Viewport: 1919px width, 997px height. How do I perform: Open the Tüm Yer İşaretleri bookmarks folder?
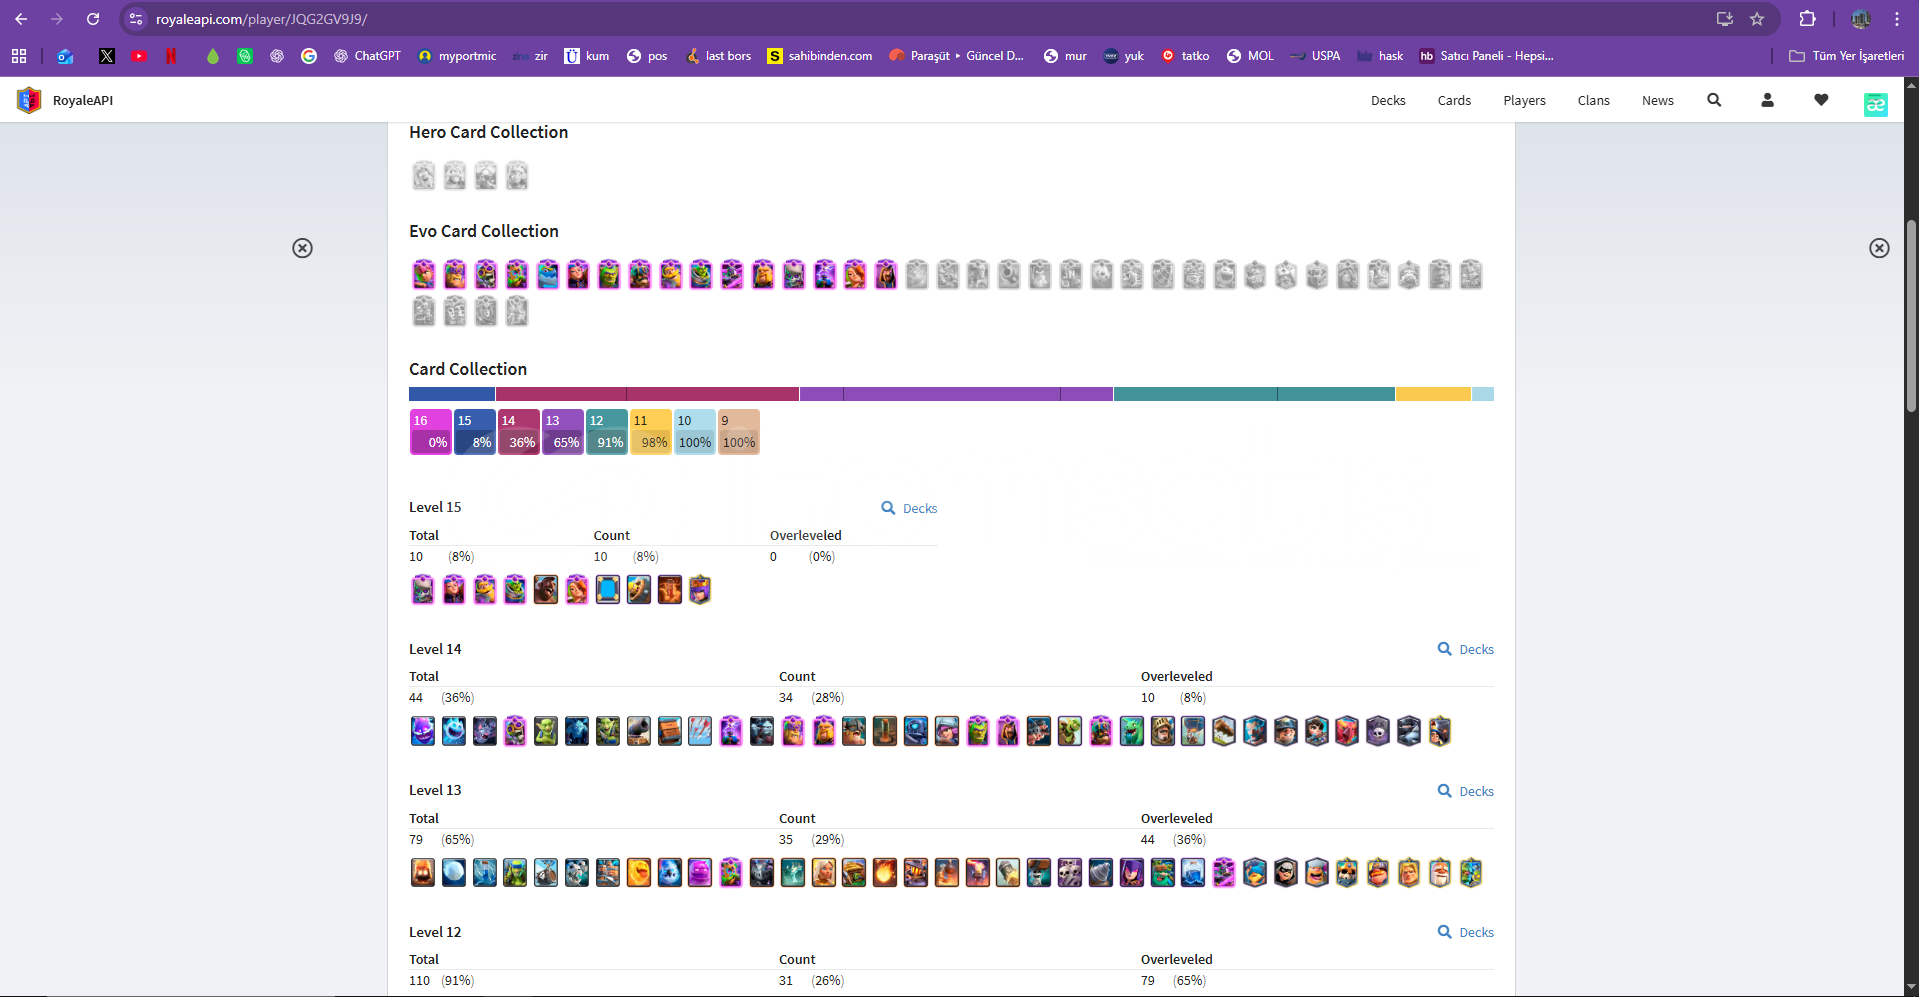[x=1846, y=56]
